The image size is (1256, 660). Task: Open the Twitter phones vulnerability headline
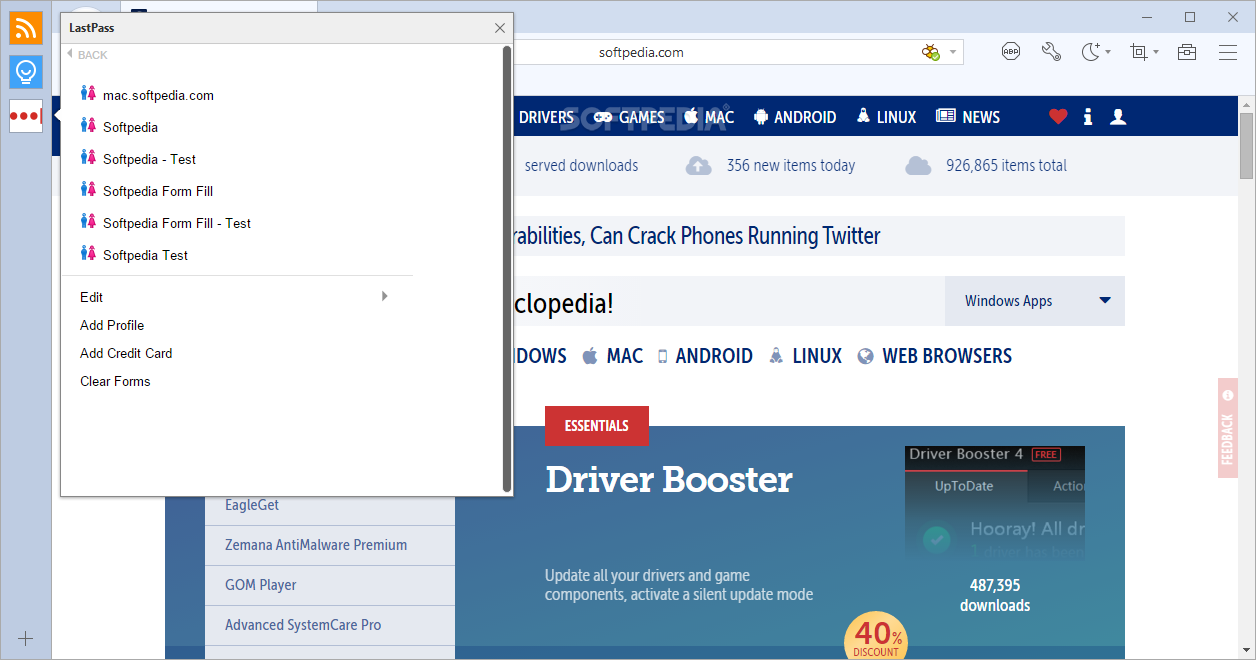pyautogui.click(x=697, y=236)
